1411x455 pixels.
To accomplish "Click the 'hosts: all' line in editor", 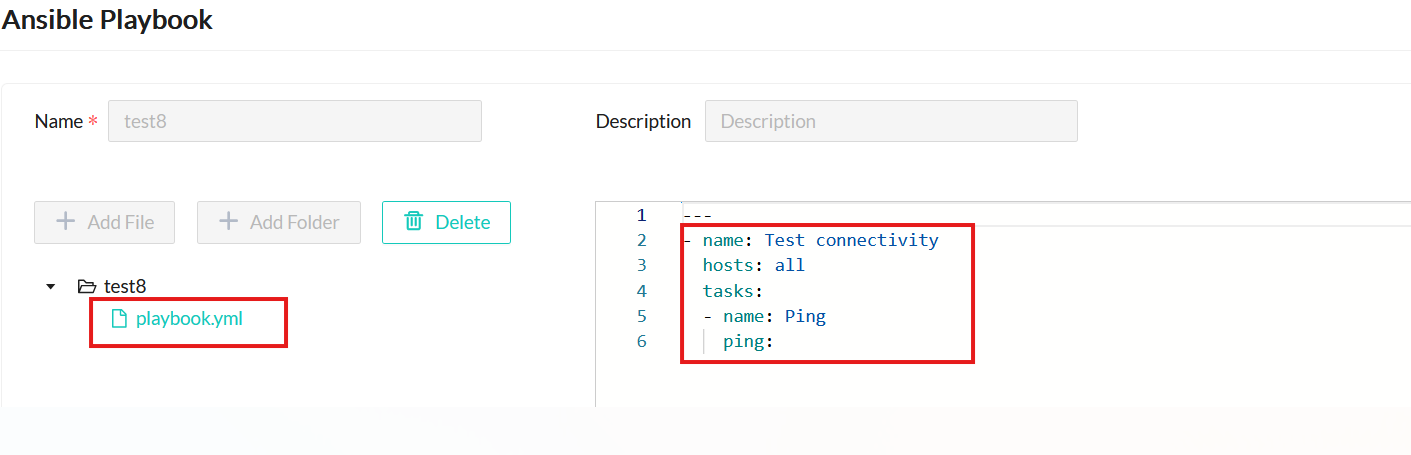I will coord(753,266).
